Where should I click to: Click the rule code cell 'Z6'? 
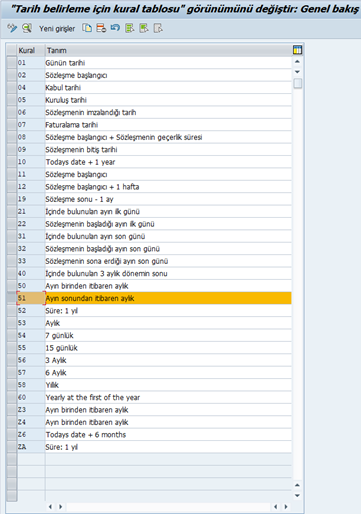coord(31,435)
